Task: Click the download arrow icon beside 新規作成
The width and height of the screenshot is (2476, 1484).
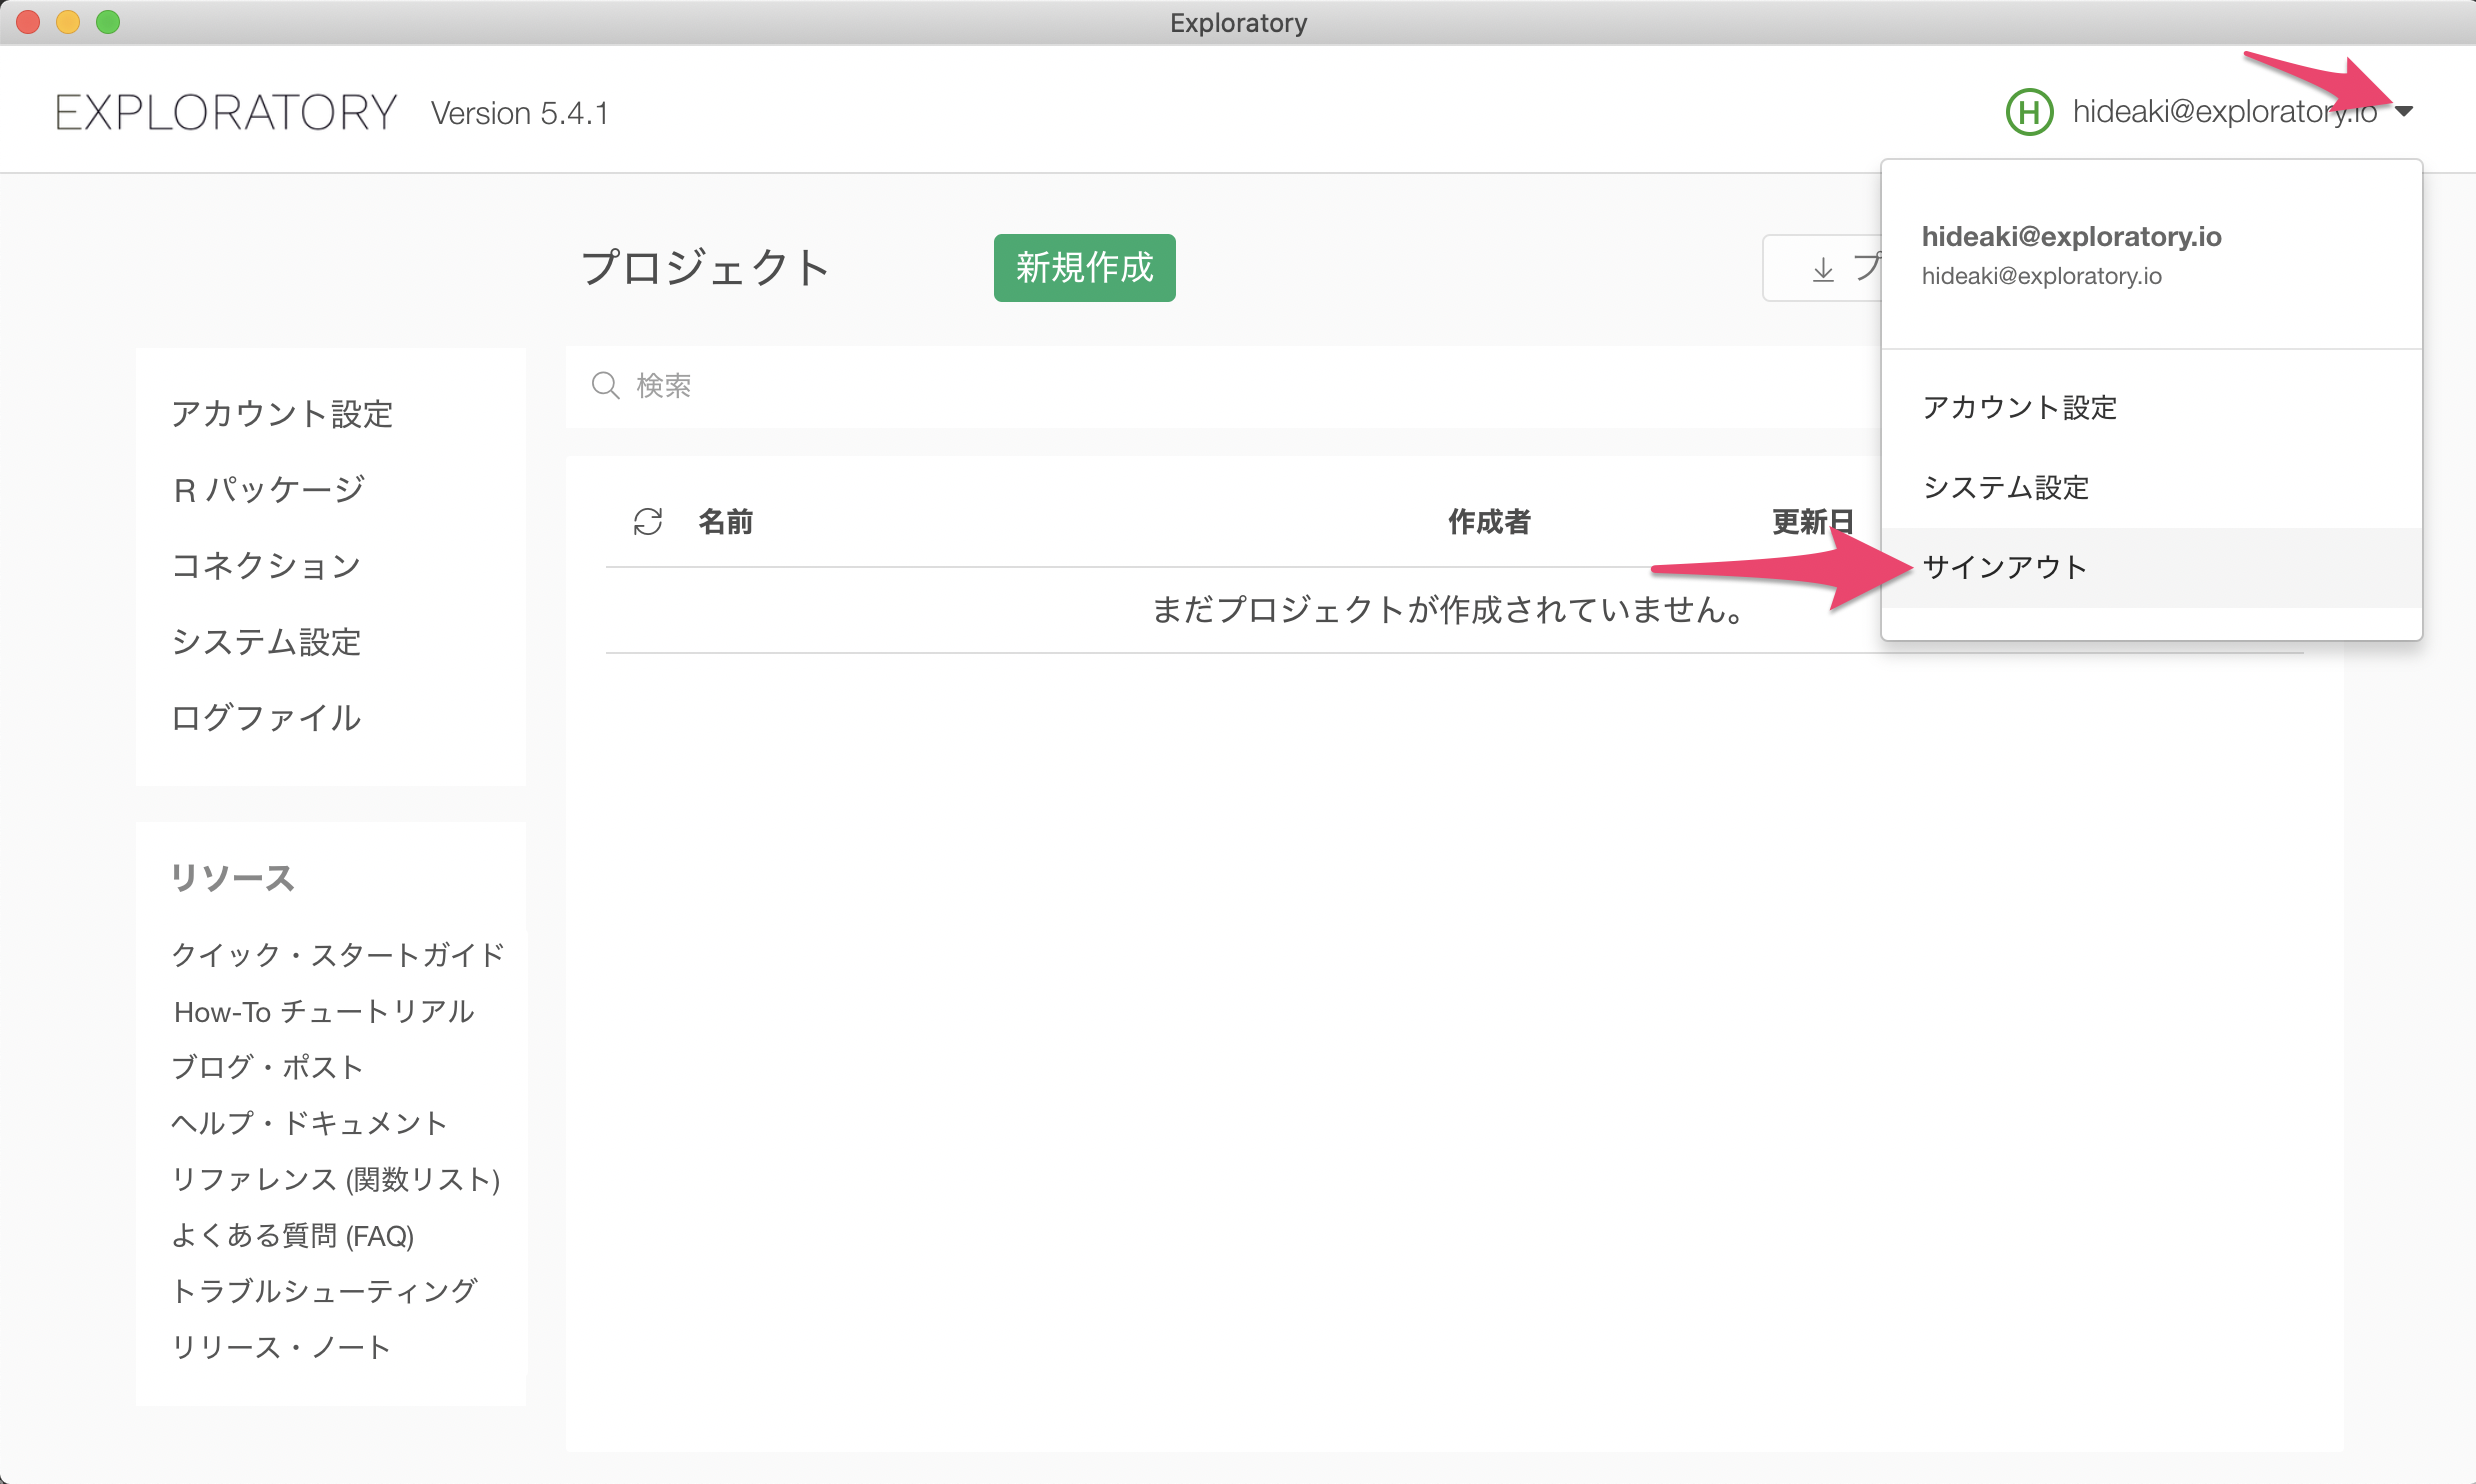Action: click(1823, 269)
